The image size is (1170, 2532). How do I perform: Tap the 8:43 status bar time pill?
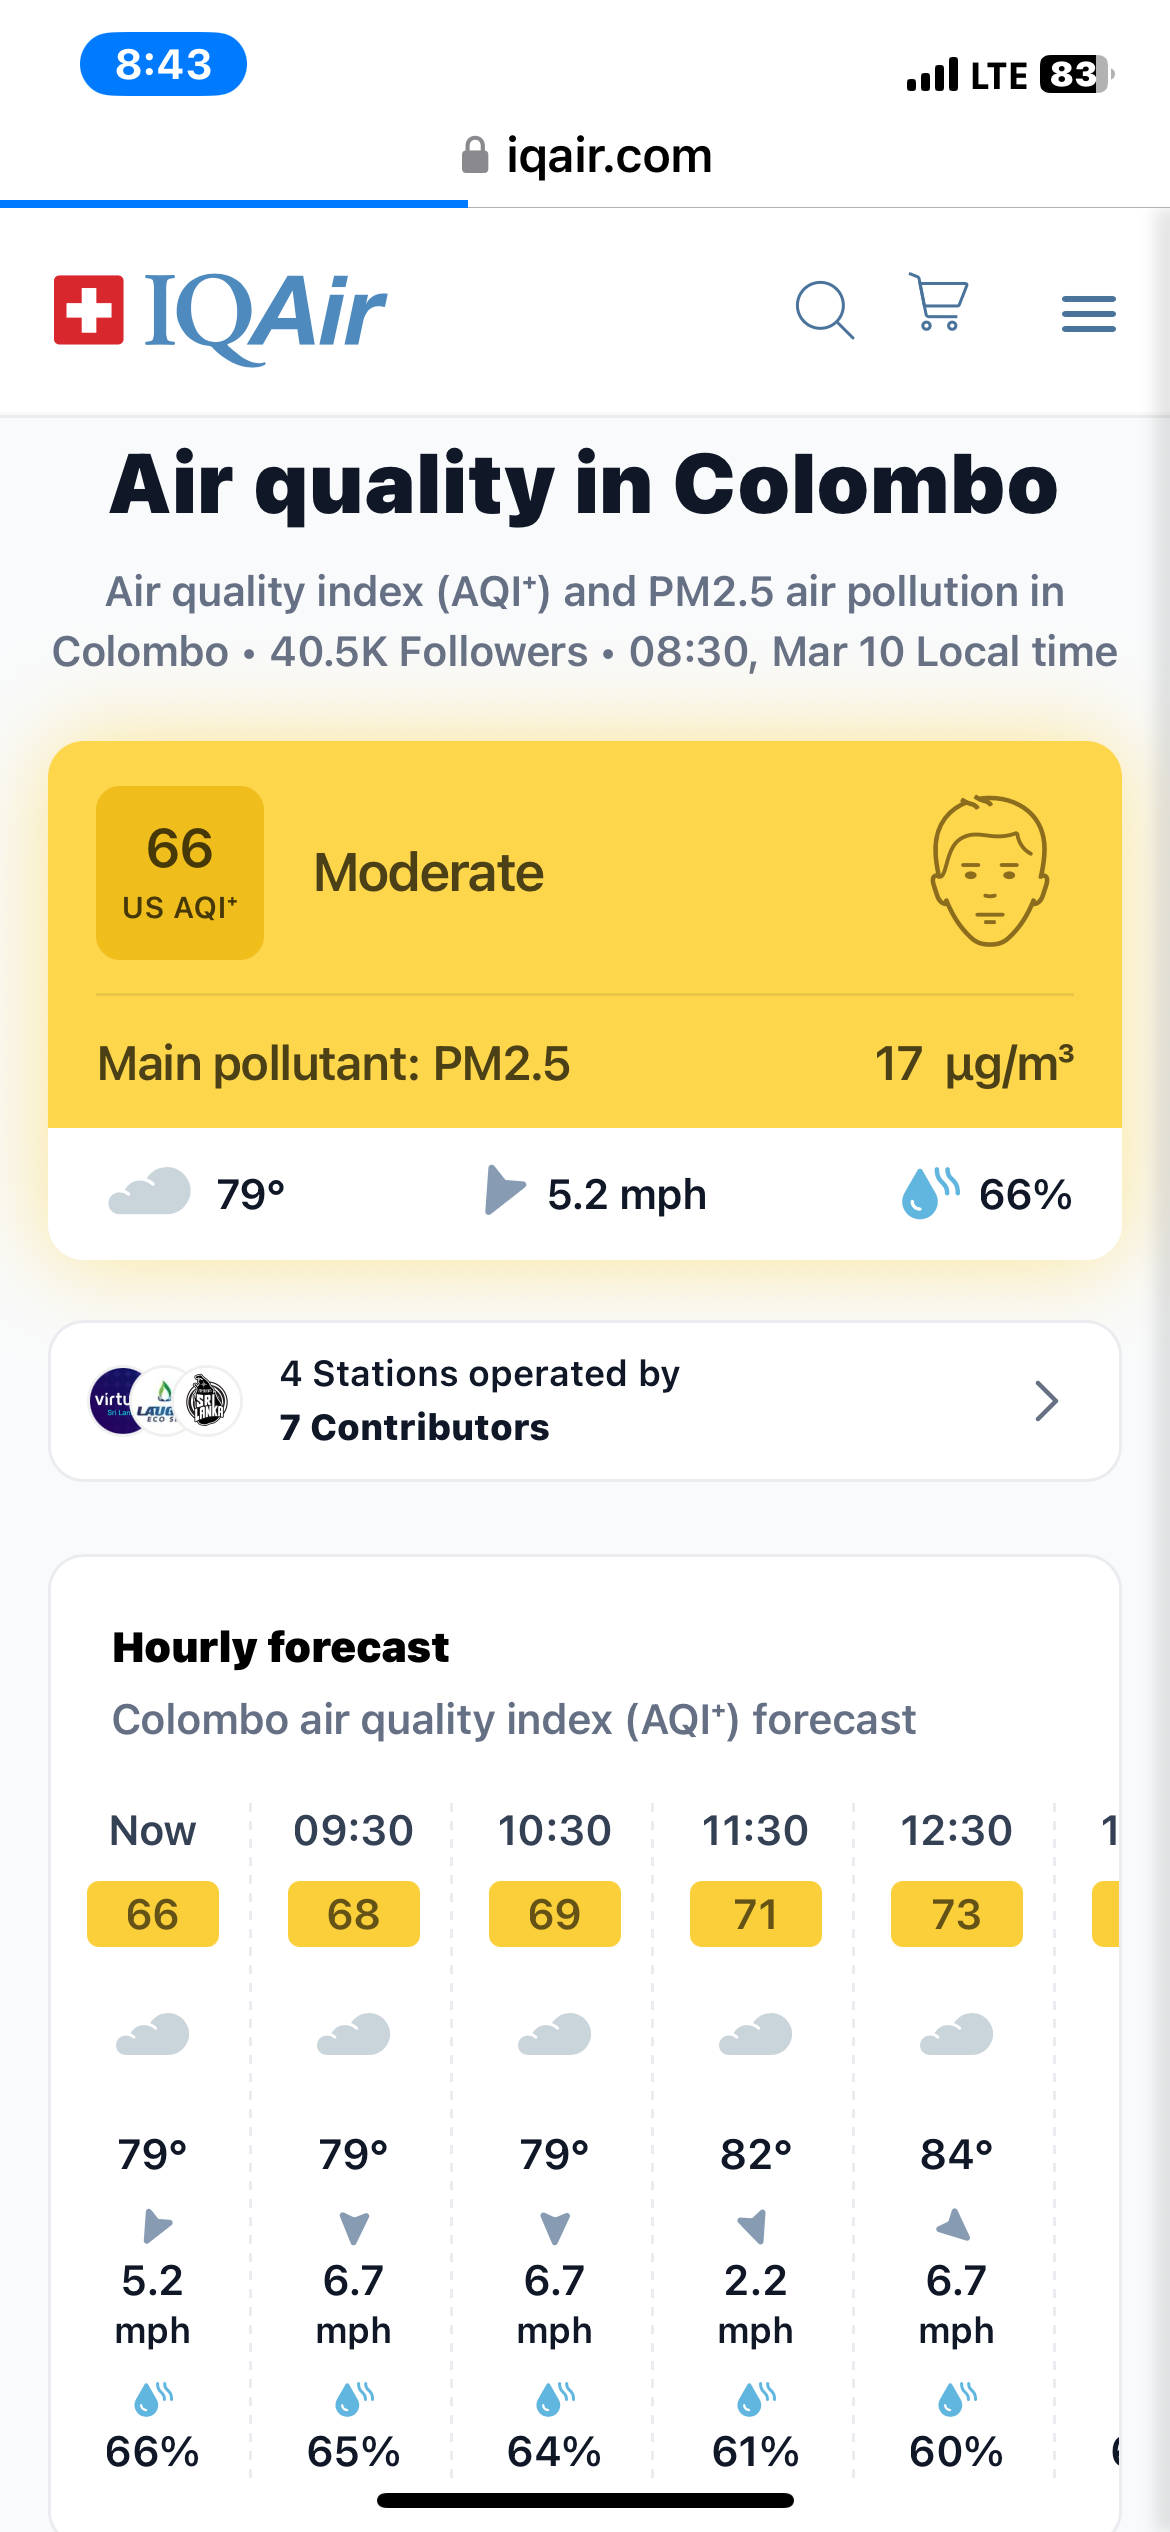coord(163,65)
